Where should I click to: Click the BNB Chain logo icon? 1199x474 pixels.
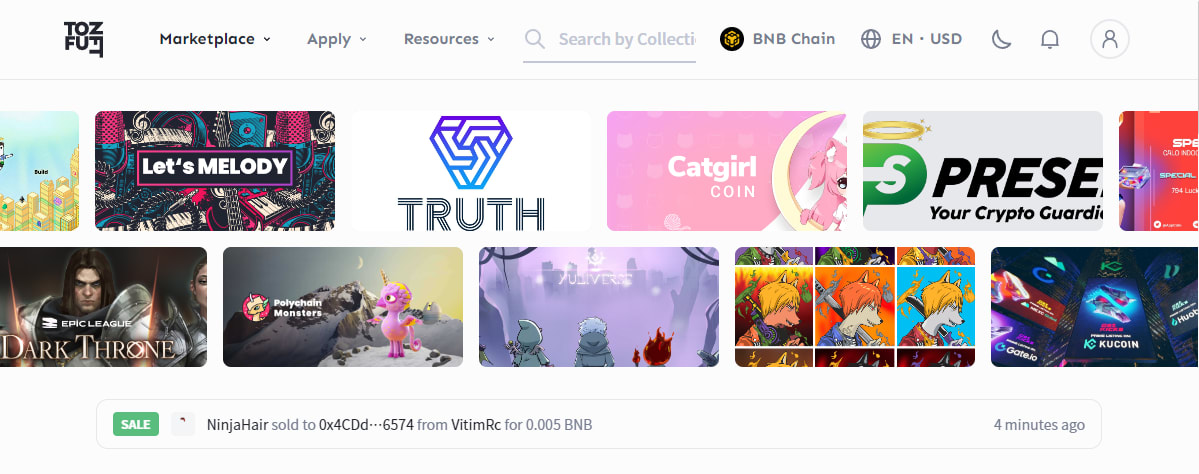coord(732,39)
